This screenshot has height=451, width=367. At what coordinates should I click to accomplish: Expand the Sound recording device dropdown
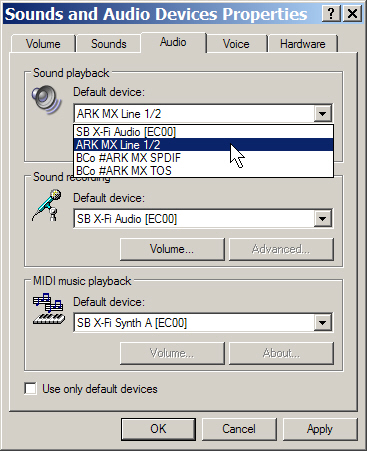322,219
